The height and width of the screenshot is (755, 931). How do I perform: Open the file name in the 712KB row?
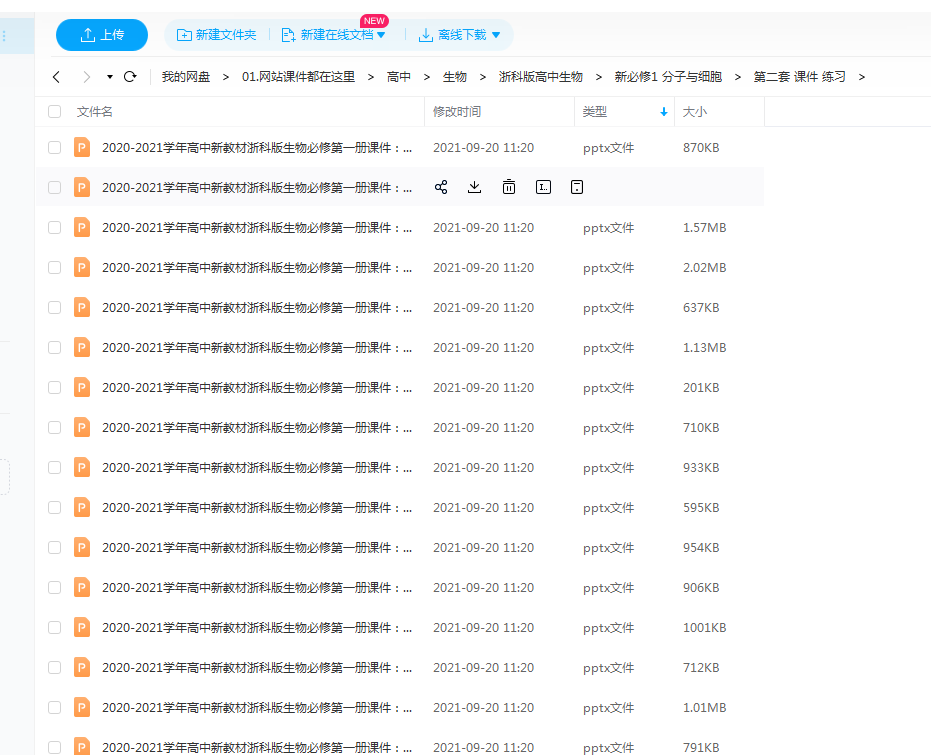[x=256, y=668]
